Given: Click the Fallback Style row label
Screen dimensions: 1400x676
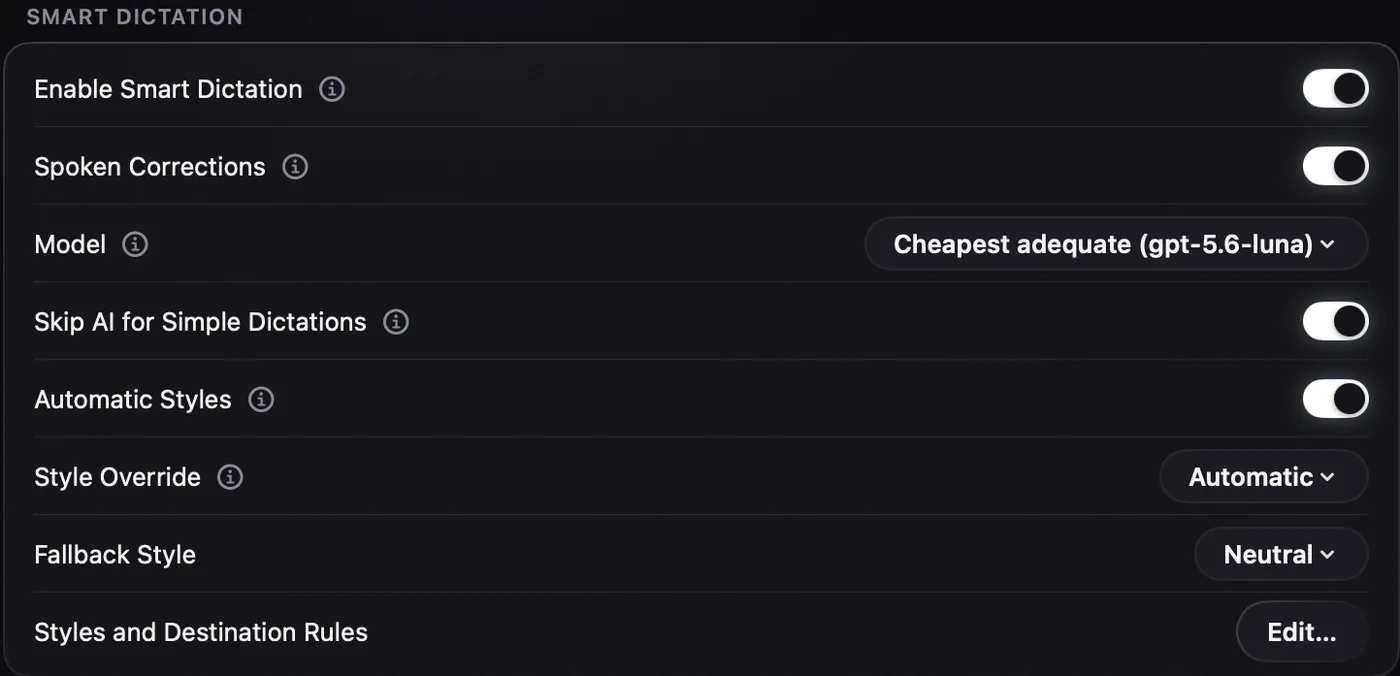Looking at the screenshot, I should tap(115, 555).
